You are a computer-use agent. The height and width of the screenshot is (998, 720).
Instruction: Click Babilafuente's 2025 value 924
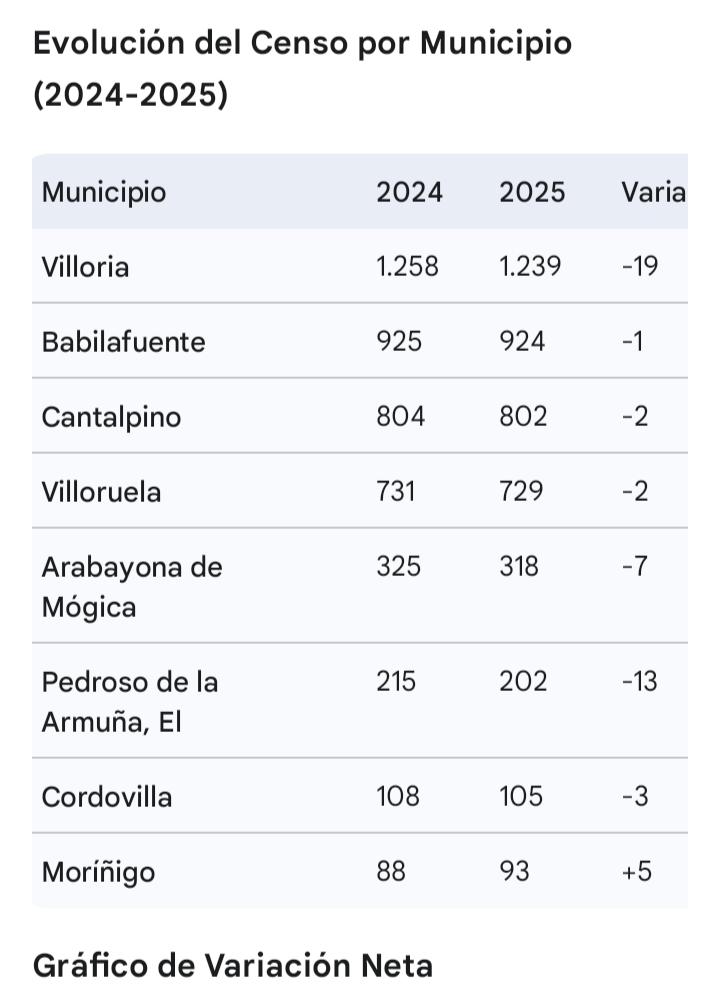click(x=523, y=342)
